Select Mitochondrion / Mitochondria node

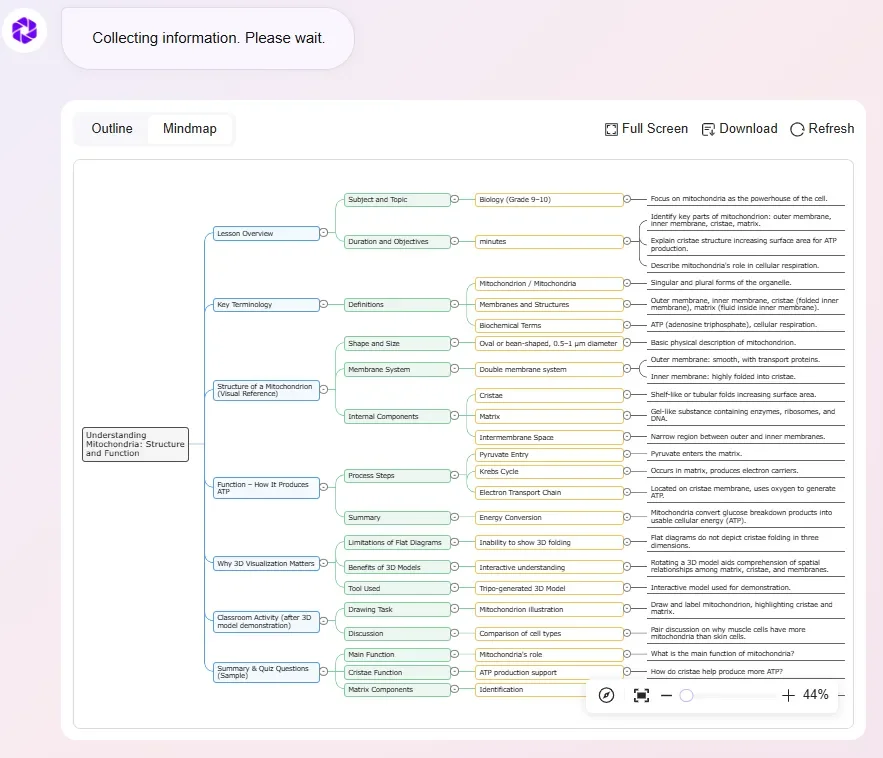(x=549, y=284)
